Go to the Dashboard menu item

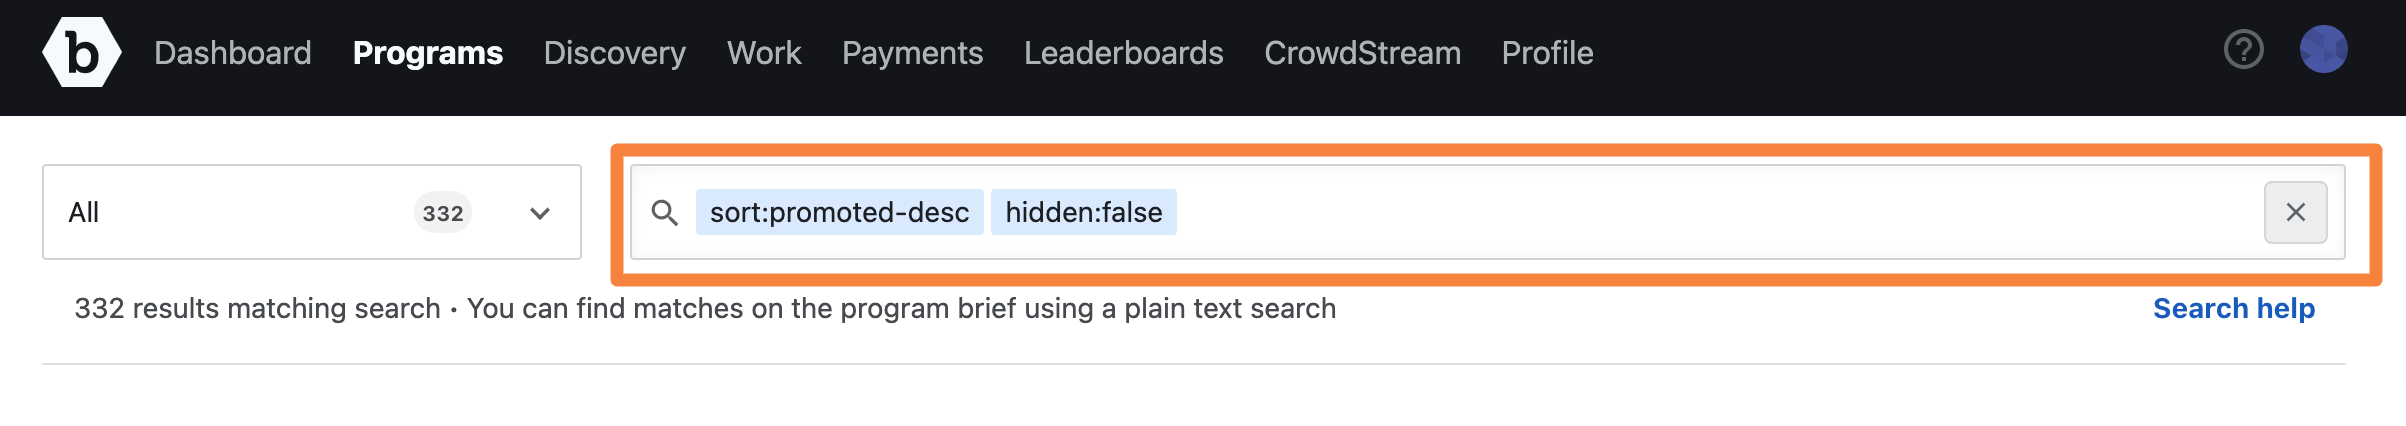[233, 52]
